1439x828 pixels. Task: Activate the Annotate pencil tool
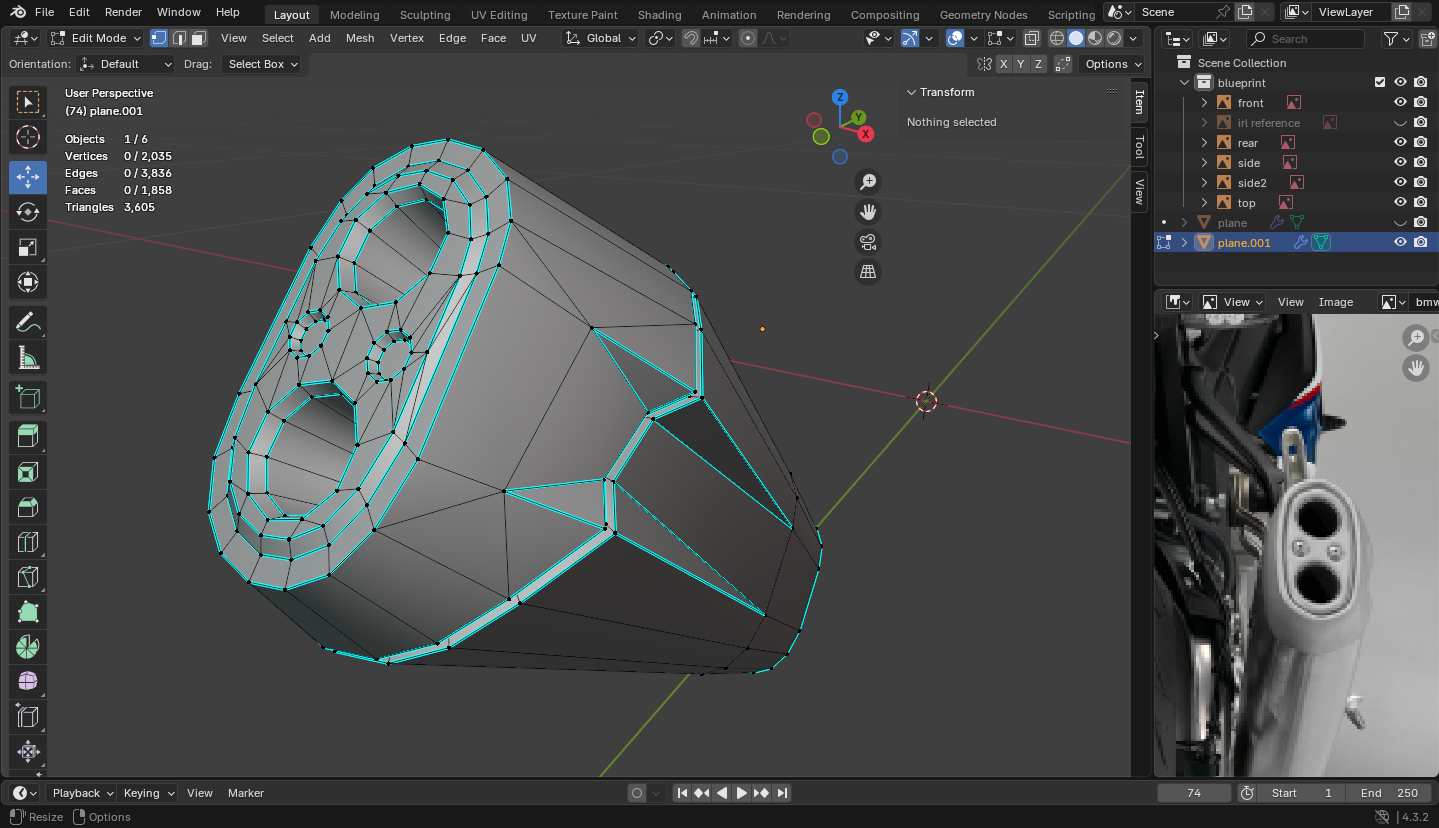pyautogui.click(x=28, y=322)
